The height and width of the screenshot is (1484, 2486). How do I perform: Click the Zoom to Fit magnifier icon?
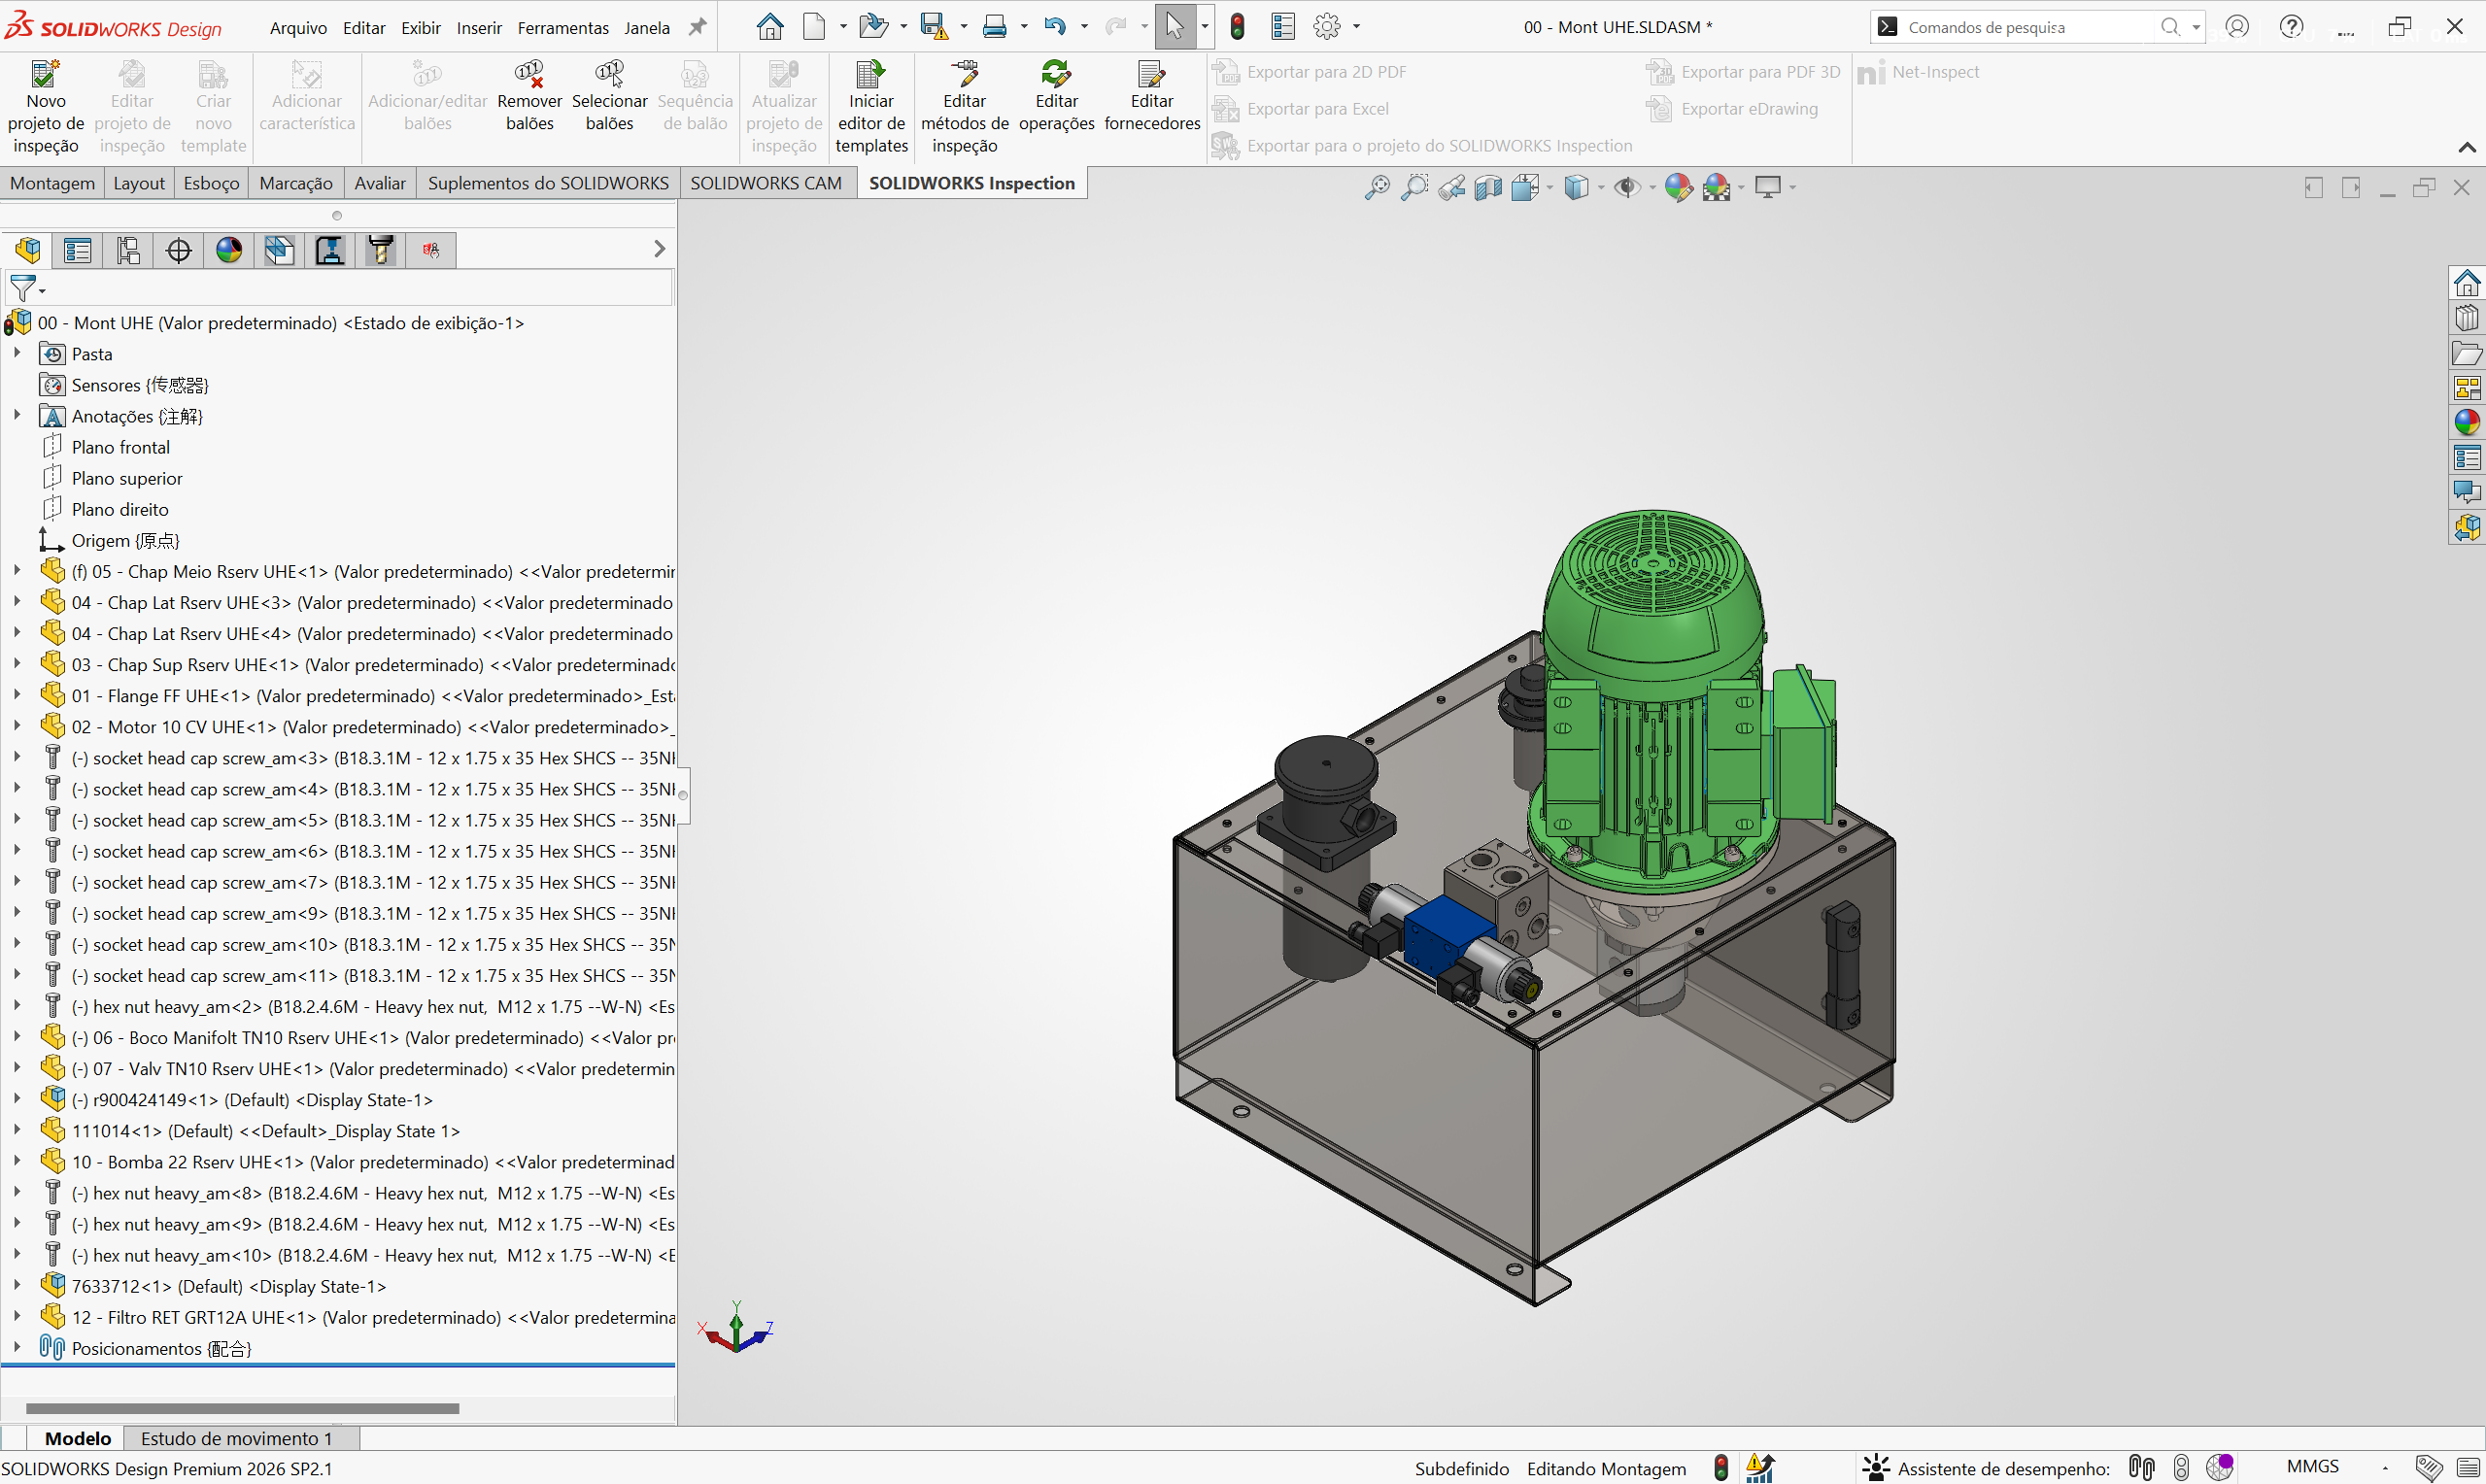pyautogui.click(x=1377, y=187)
